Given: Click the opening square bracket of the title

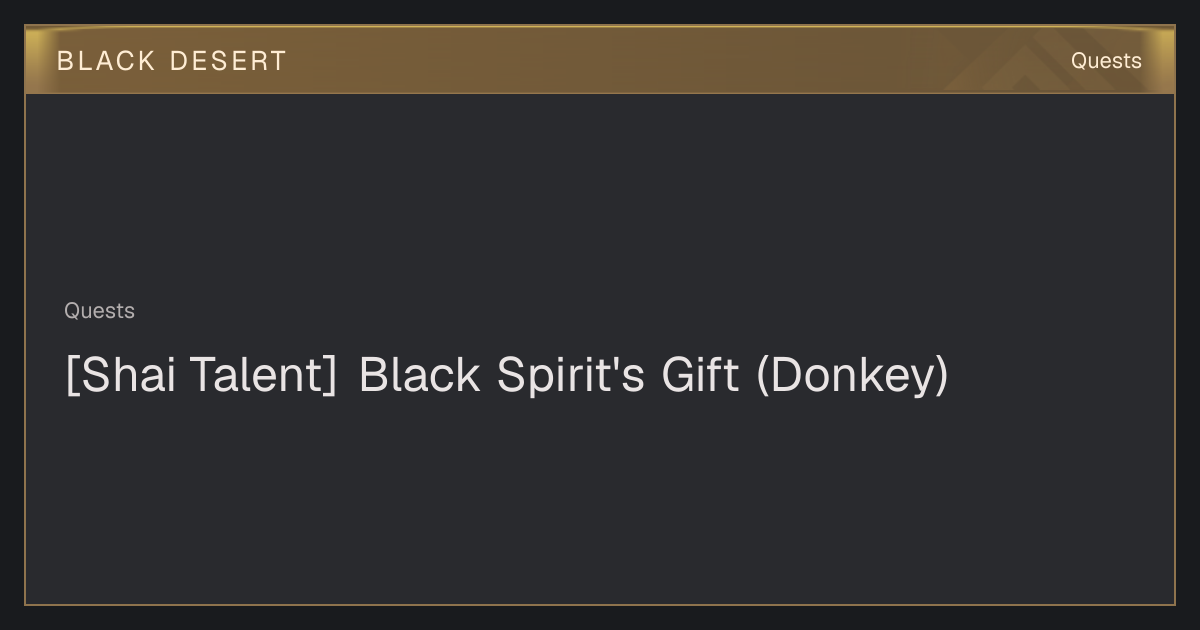Looking at the screenshot, I should (71, 376).
